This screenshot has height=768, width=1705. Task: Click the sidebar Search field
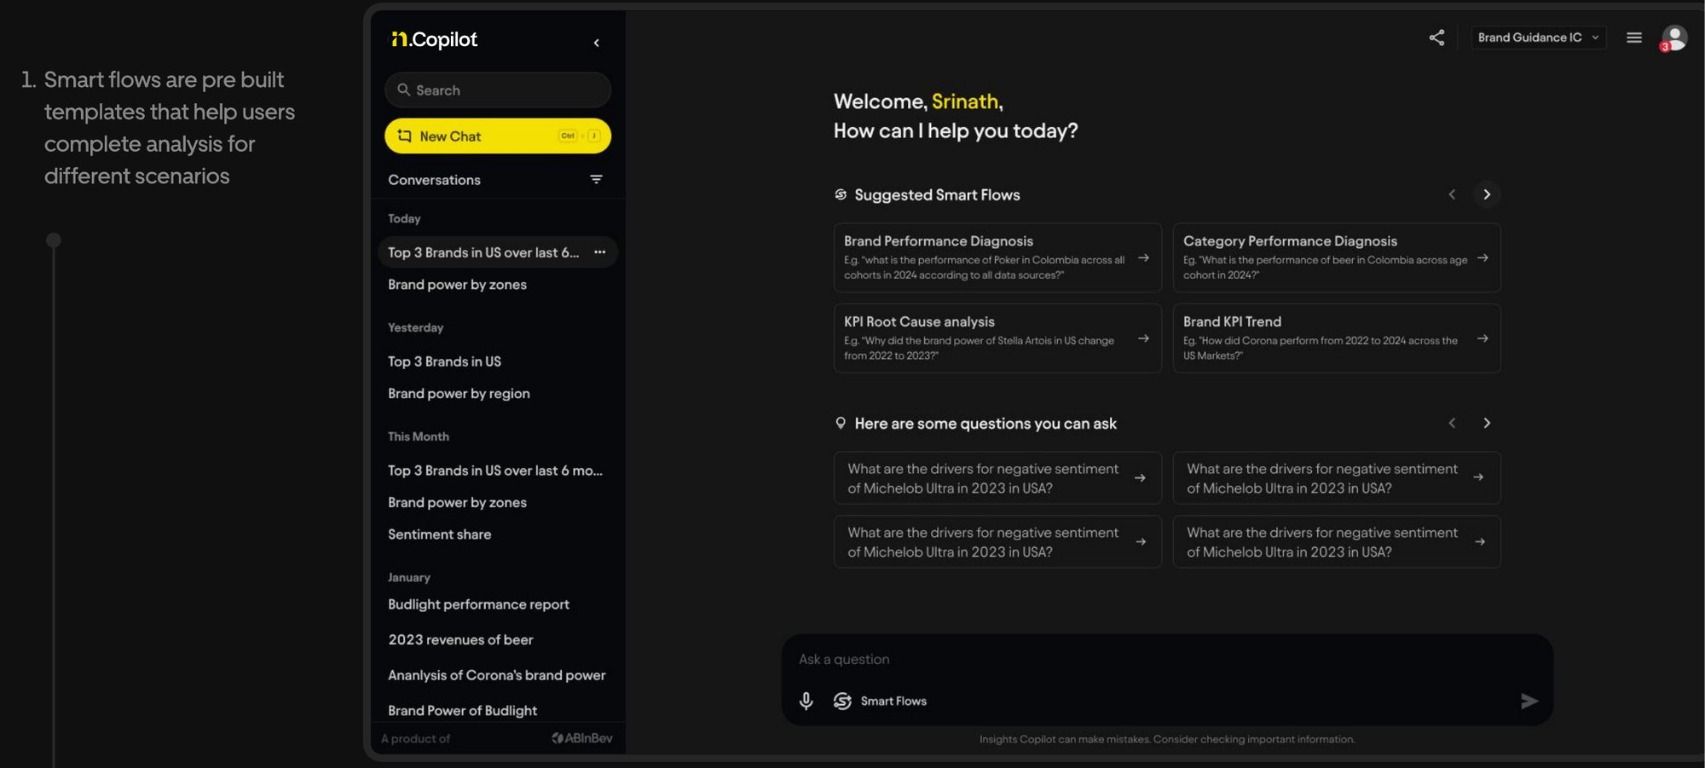[498, 90]
